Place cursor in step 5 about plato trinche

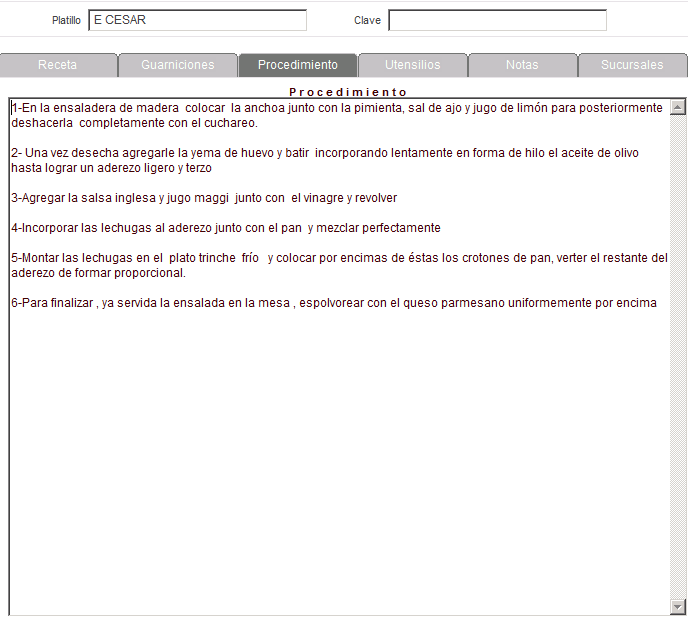coord(300,258)
